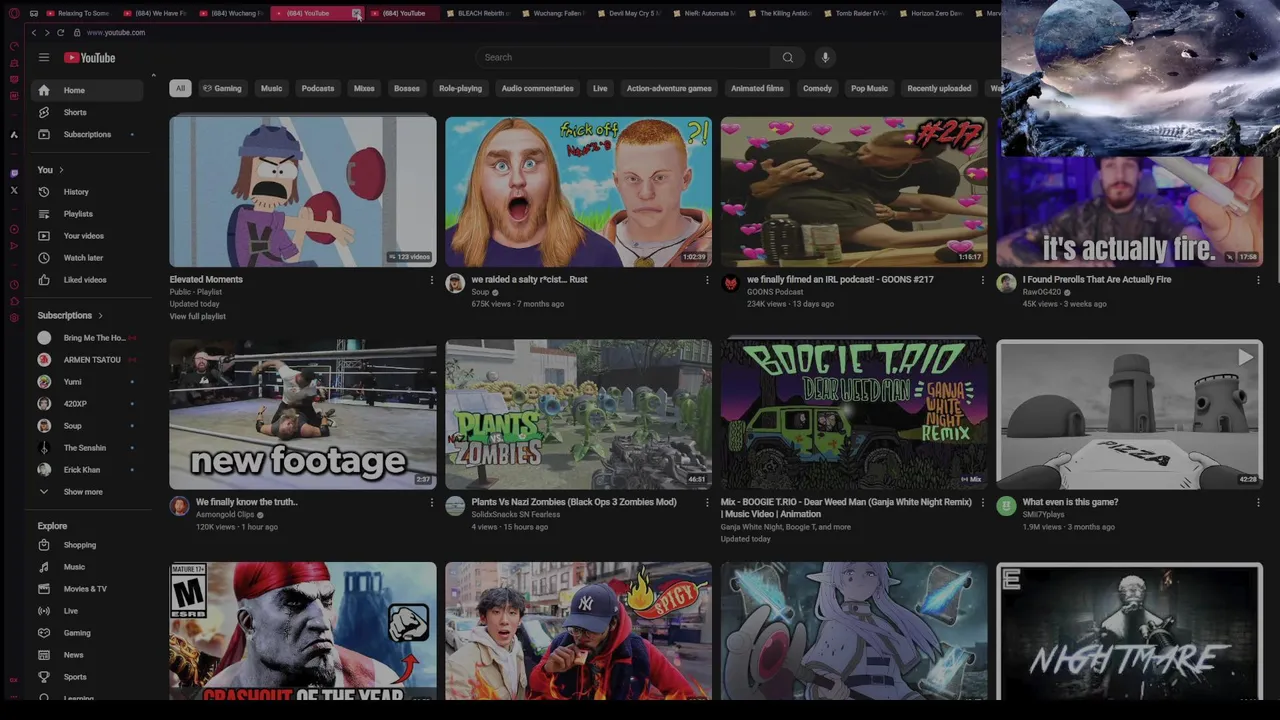Click the search magnifier button

point(788,57)
